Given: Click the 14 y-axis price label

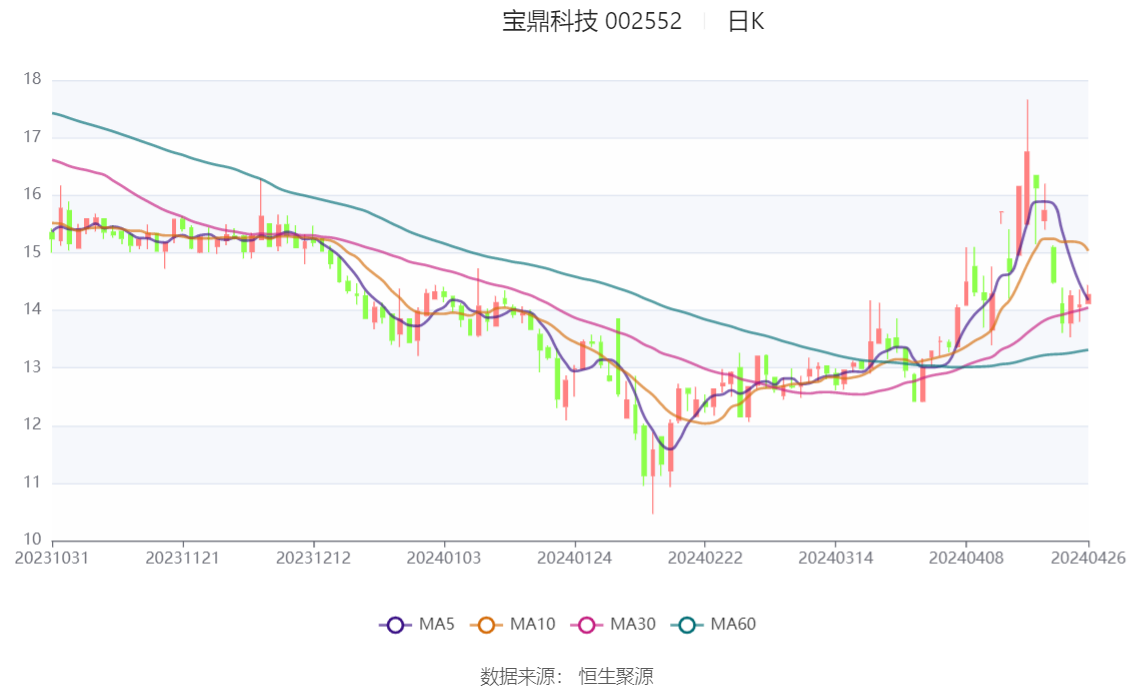Looking at the screenshot, I should [33, 309].
